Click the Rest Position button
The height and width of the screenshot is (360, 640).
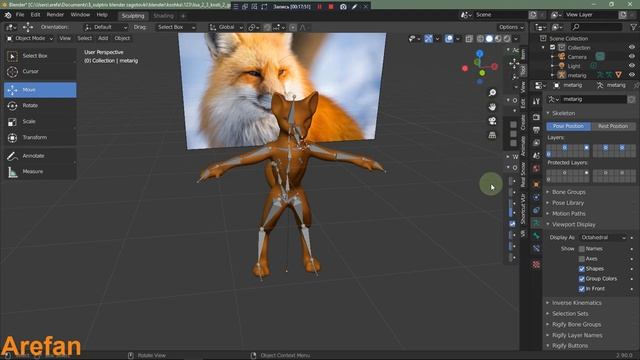tap(613, 127)
